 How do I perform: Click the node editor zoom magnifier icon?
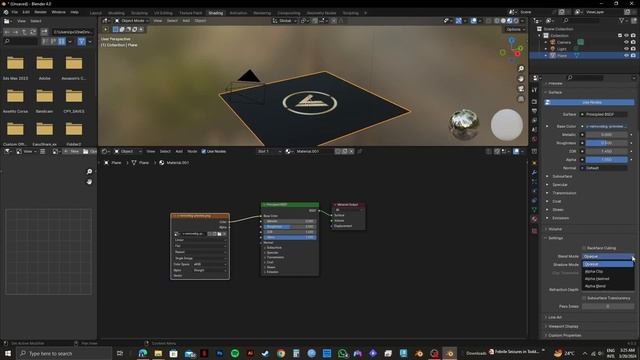pos(89,171)
